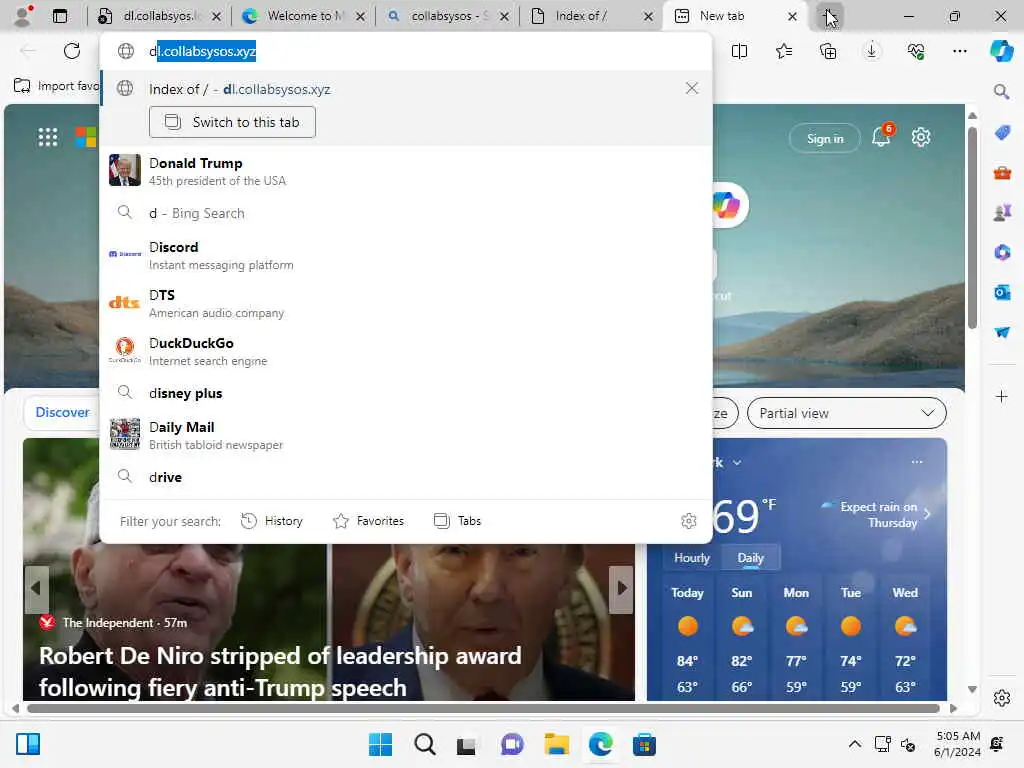Filter search by History
This screenshot has width=1024, height=768.
272,520
